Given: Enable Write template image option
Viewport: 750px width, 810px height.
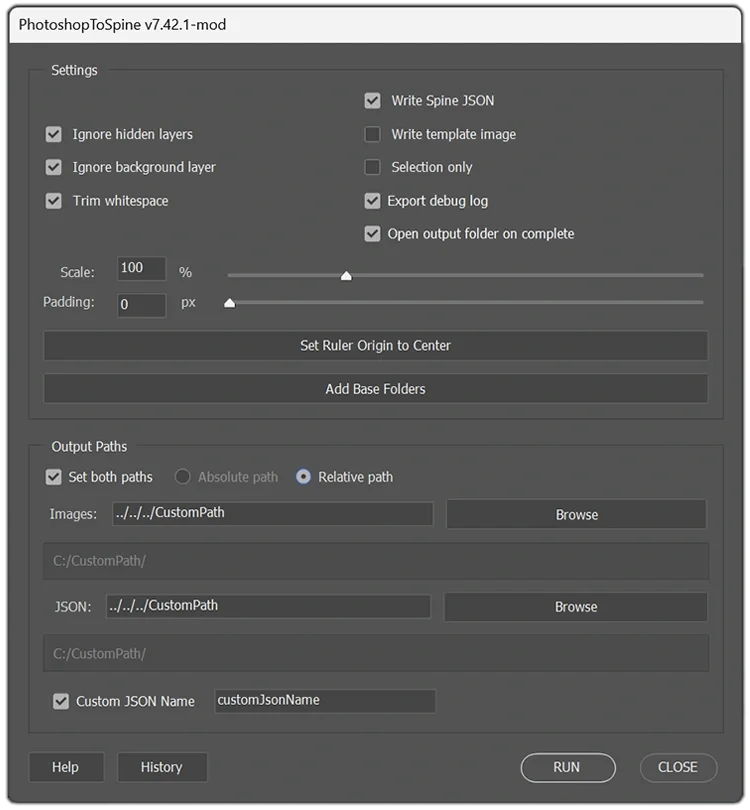Looking at the screenshot, I should 372,134.
